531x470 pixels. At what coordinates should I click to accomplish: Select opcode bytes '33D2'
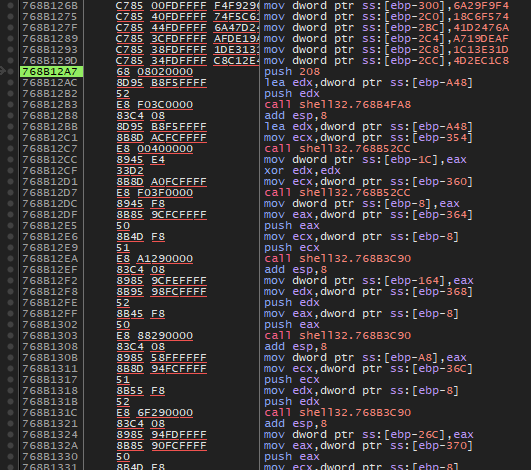[x=130, y=171]
